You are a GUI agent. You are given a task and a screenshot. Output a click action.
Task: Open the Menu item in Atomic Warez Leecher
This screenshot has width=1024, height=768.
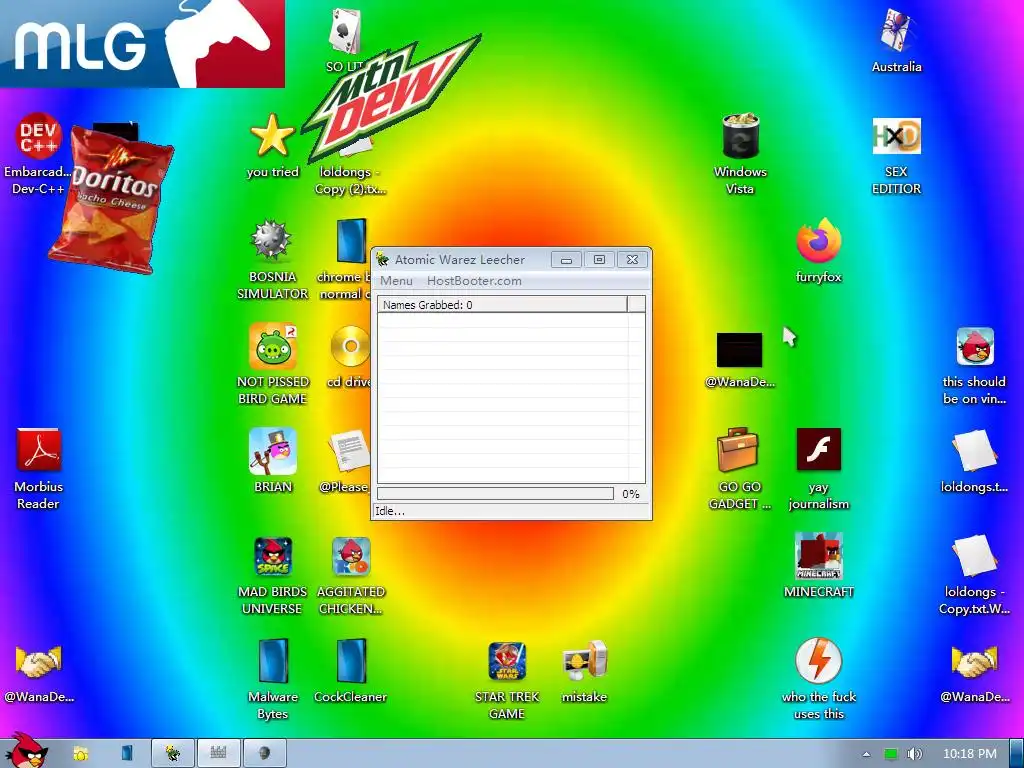click(396, 281)
